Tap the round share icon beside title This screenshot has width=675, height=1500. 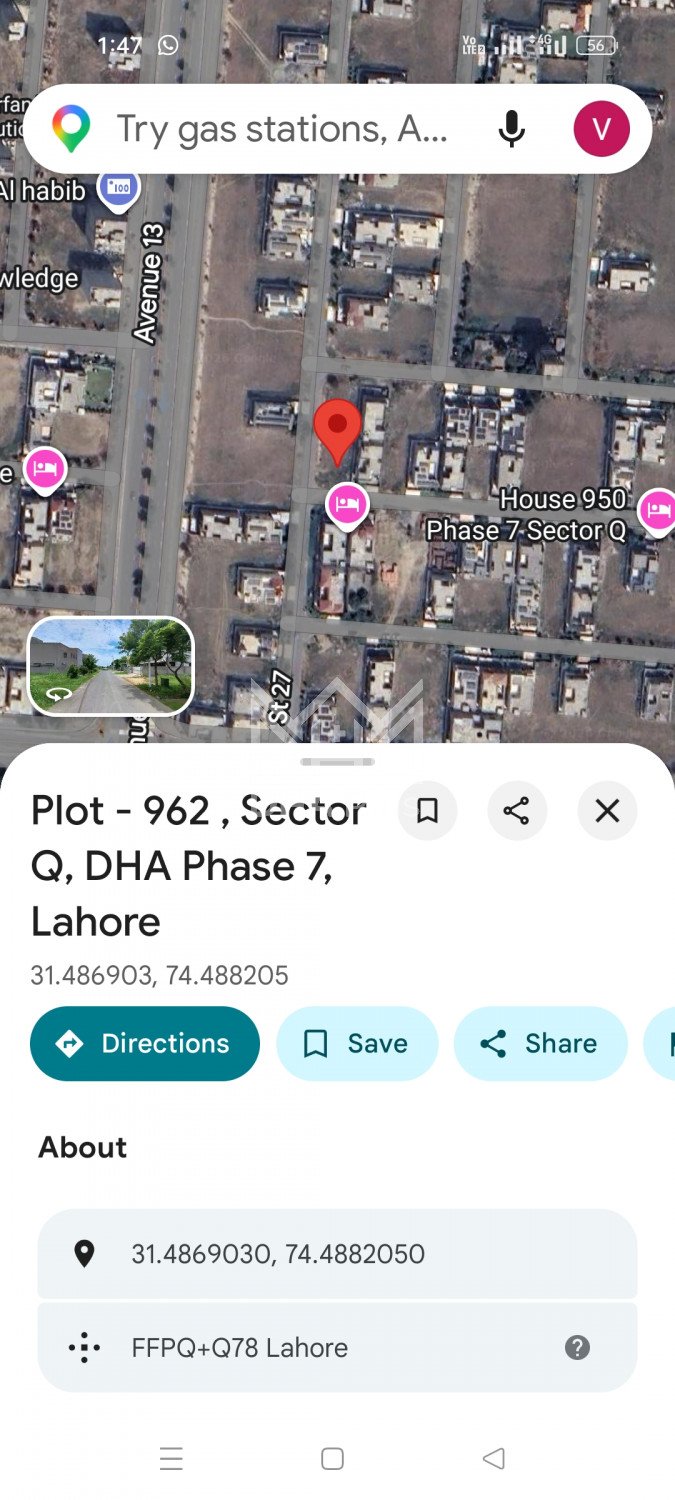pyautogui.click(x=517, y=811)
